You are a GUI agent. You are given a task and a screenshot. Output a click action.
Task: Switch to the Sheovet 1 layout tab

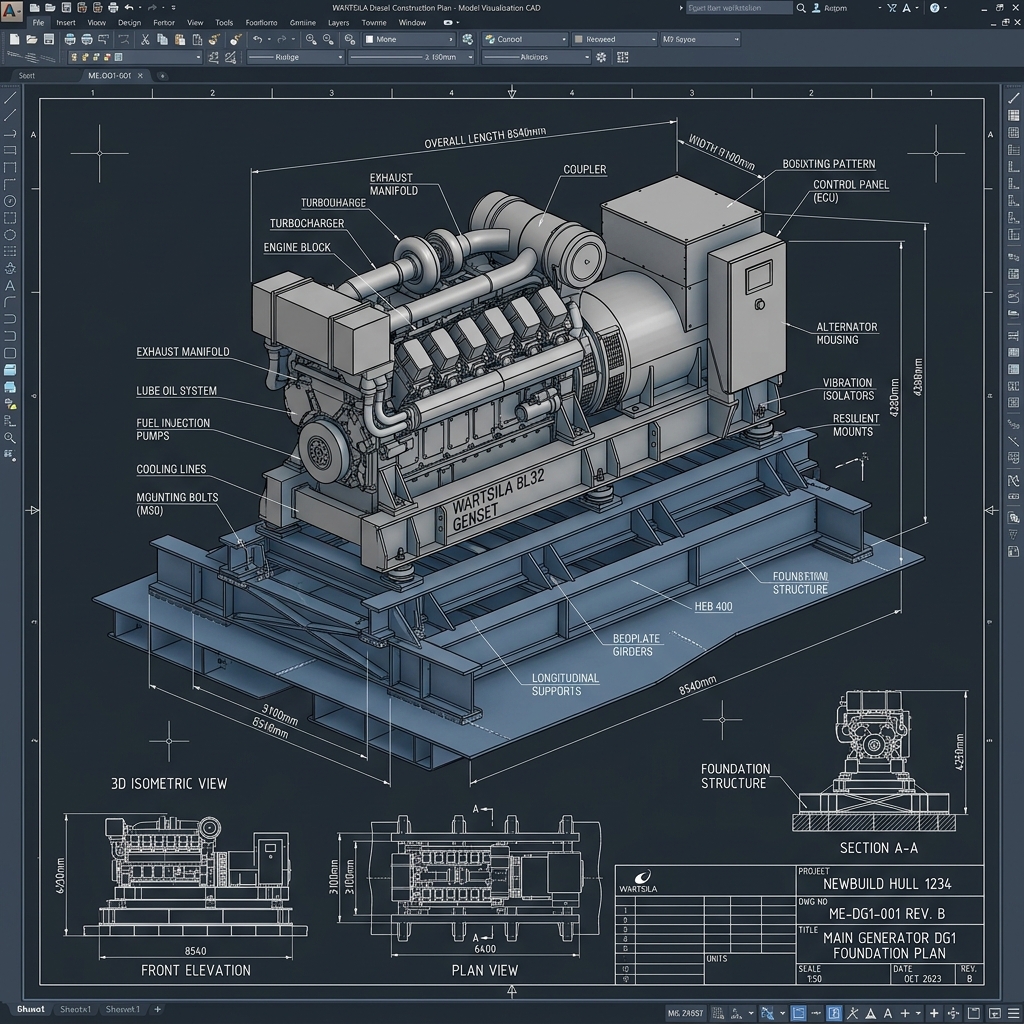122,1009
